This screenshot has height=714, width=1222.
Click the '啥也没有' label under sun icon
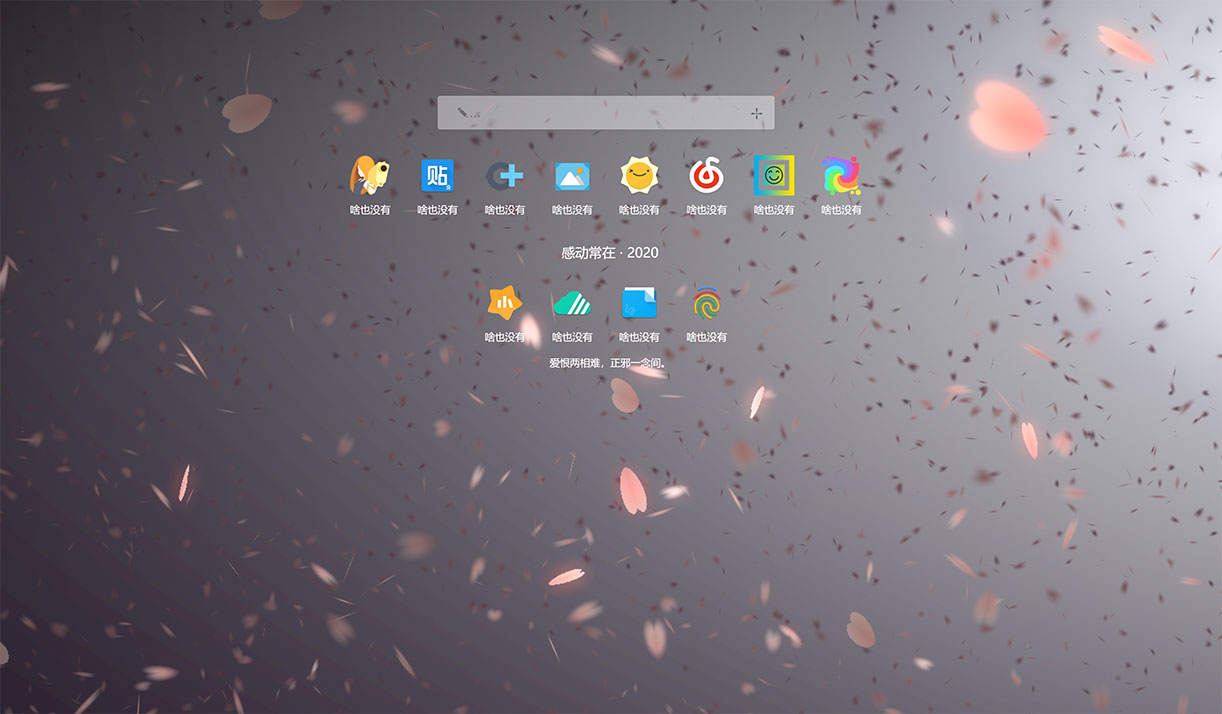click(x=639, y=210)
